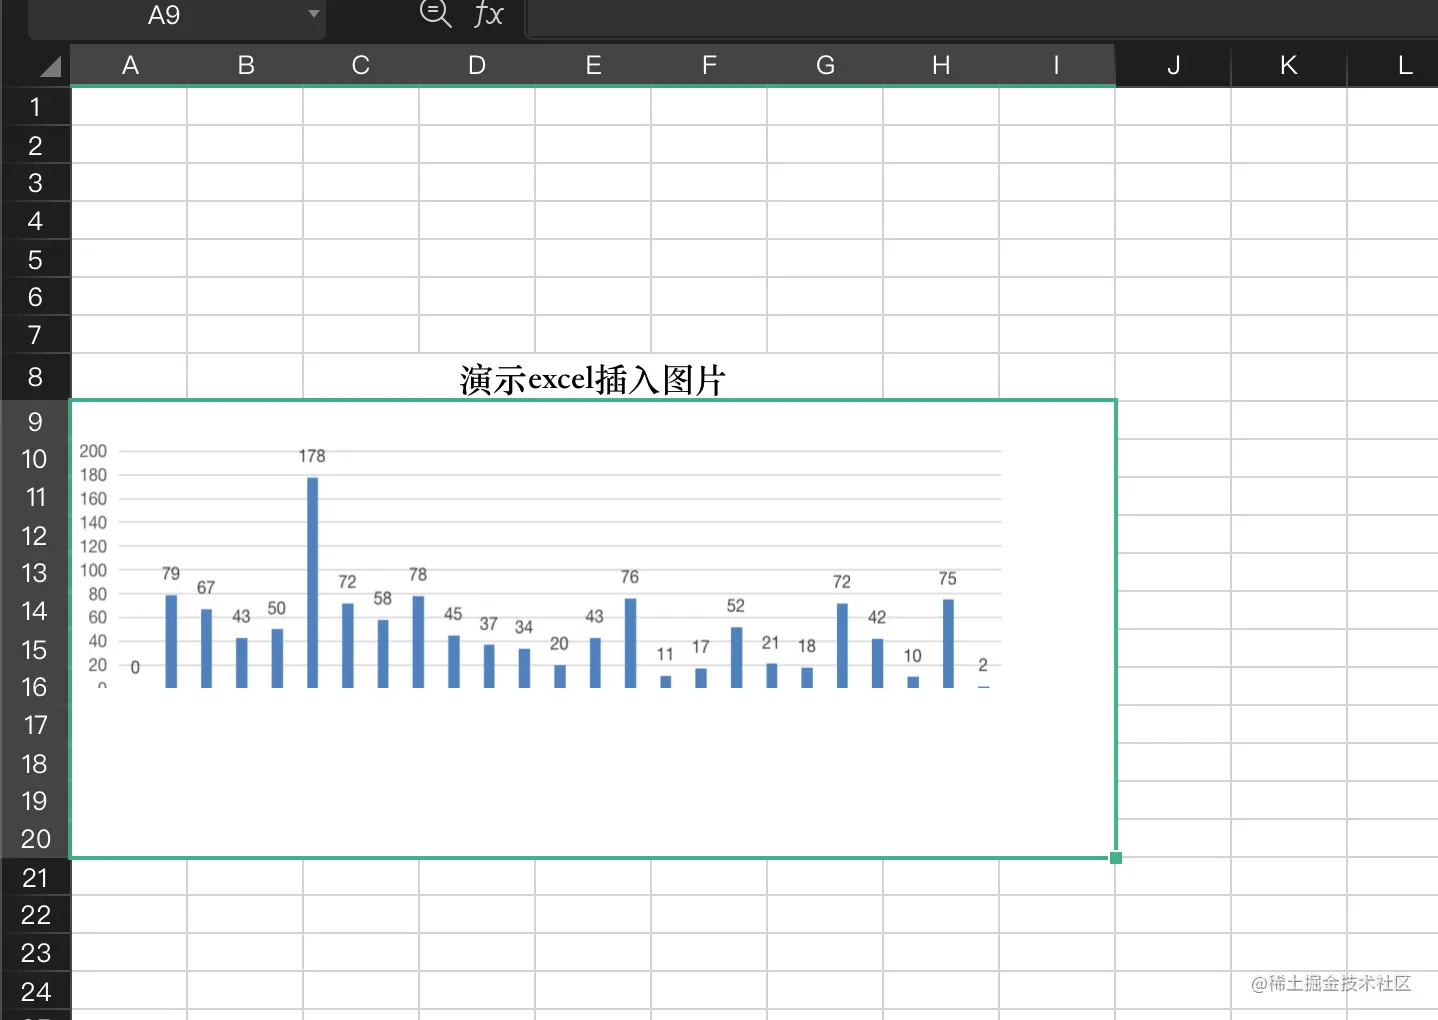Screen dimensions: 1438x1020
Task: Select row 24 header
Action: (35, 991)
